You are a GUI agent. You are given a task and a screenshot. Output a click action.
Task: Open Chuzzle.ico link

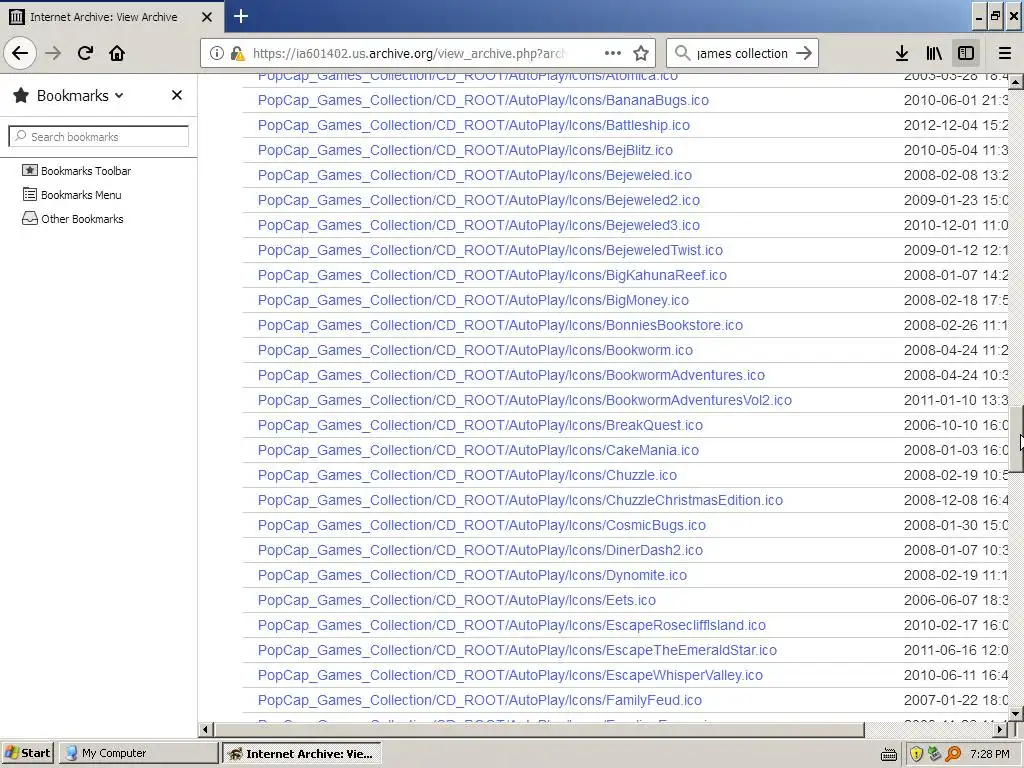point(468,475)
